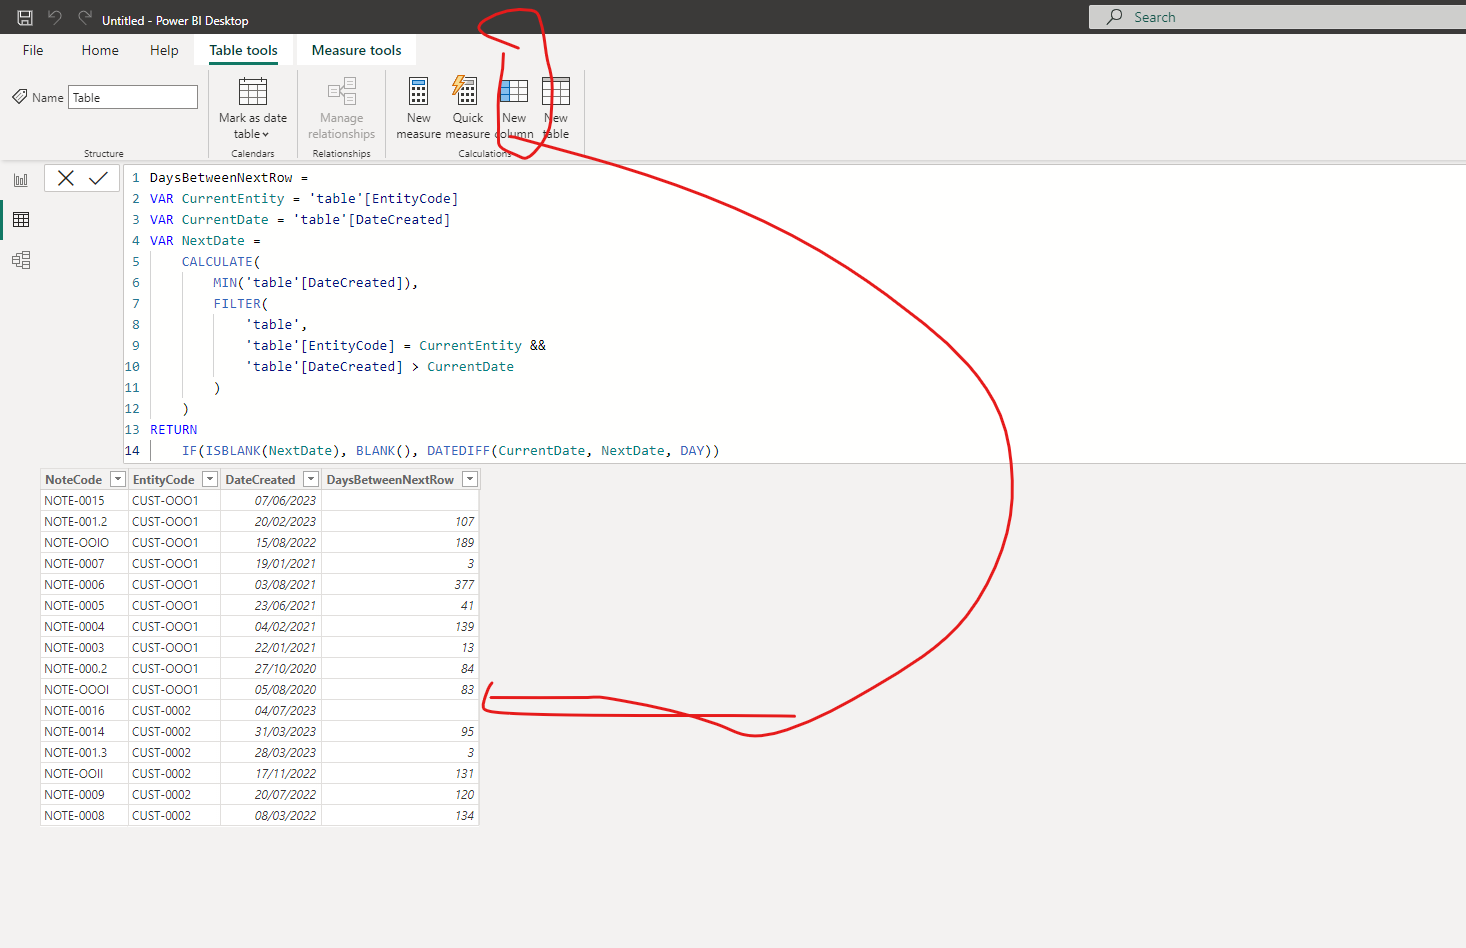
Task: Commit the formula with the checkmark icon
Action: [x=98, y=178]
